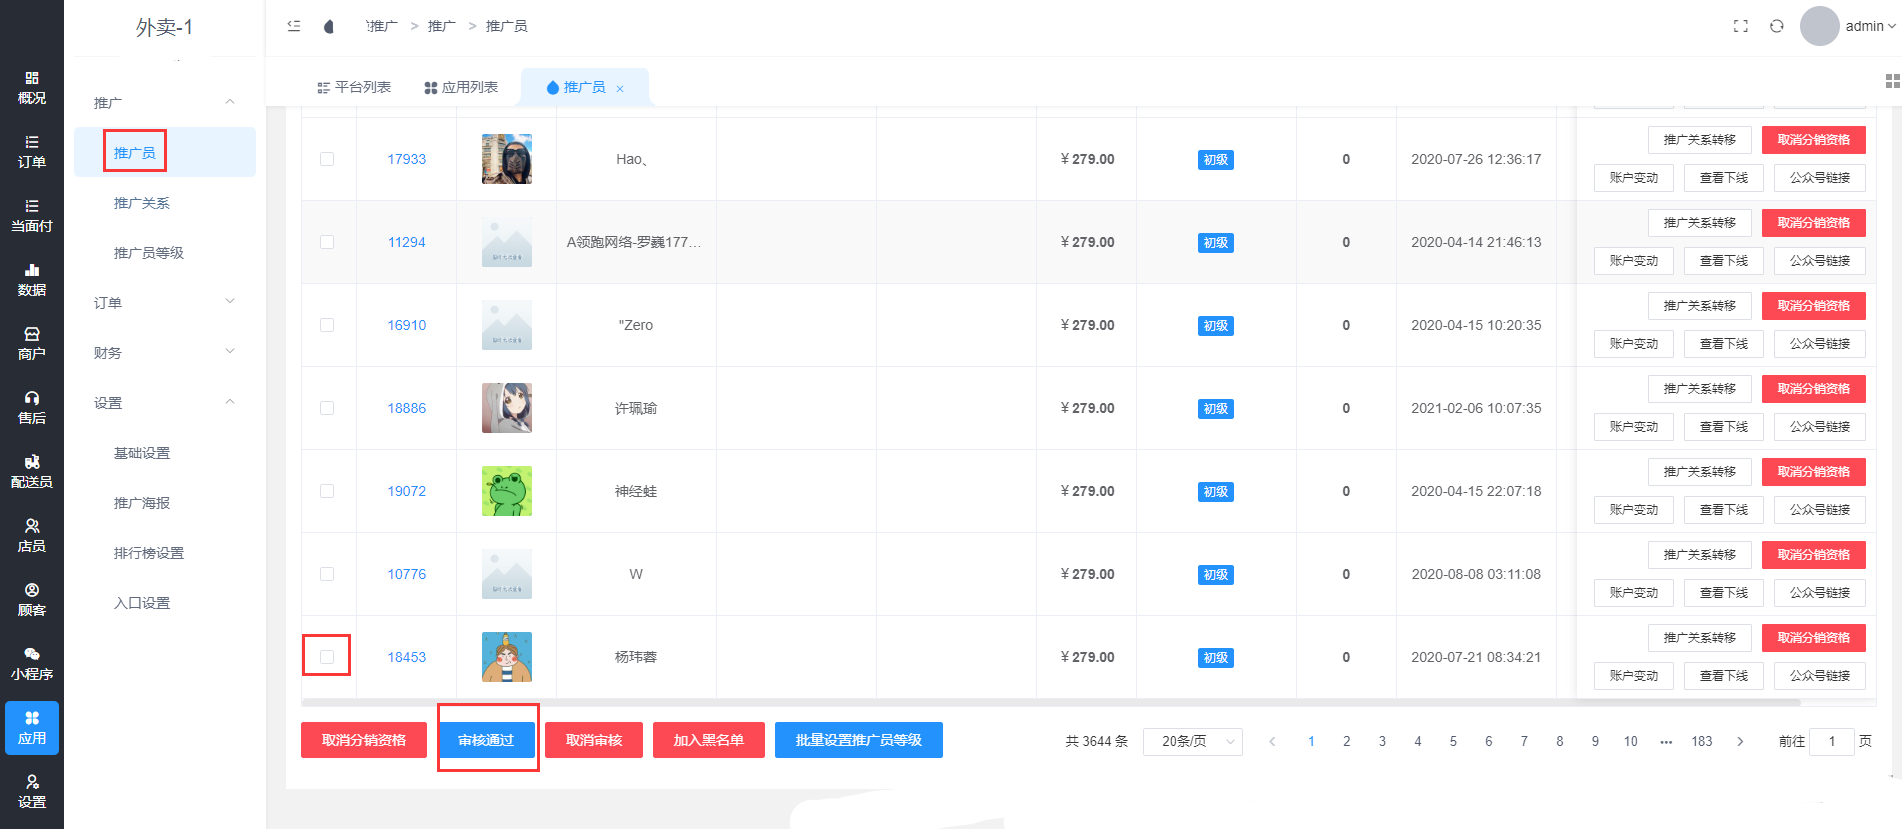Image resolution: width=1902 pixels, height=829 pixels.
Task: Open 基础设置 menu item
Action: [142, 453]
